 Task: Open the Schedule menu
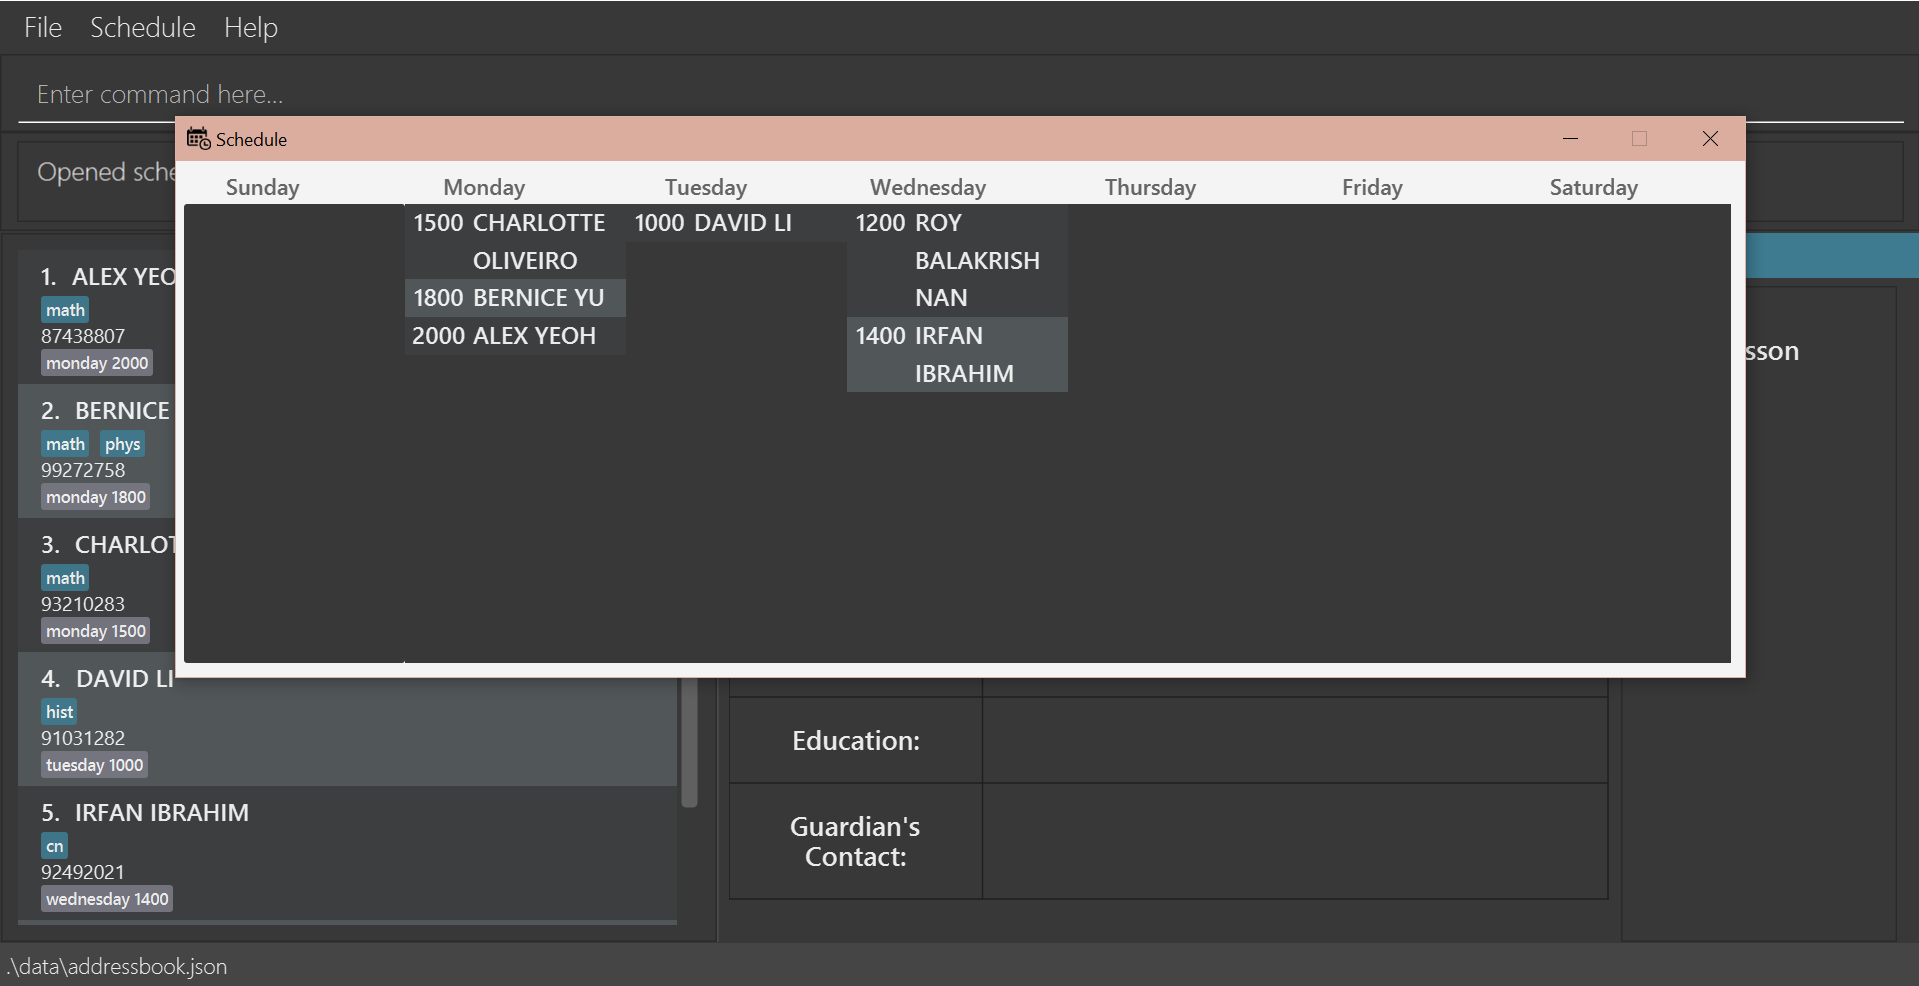[x=143, y=27]
